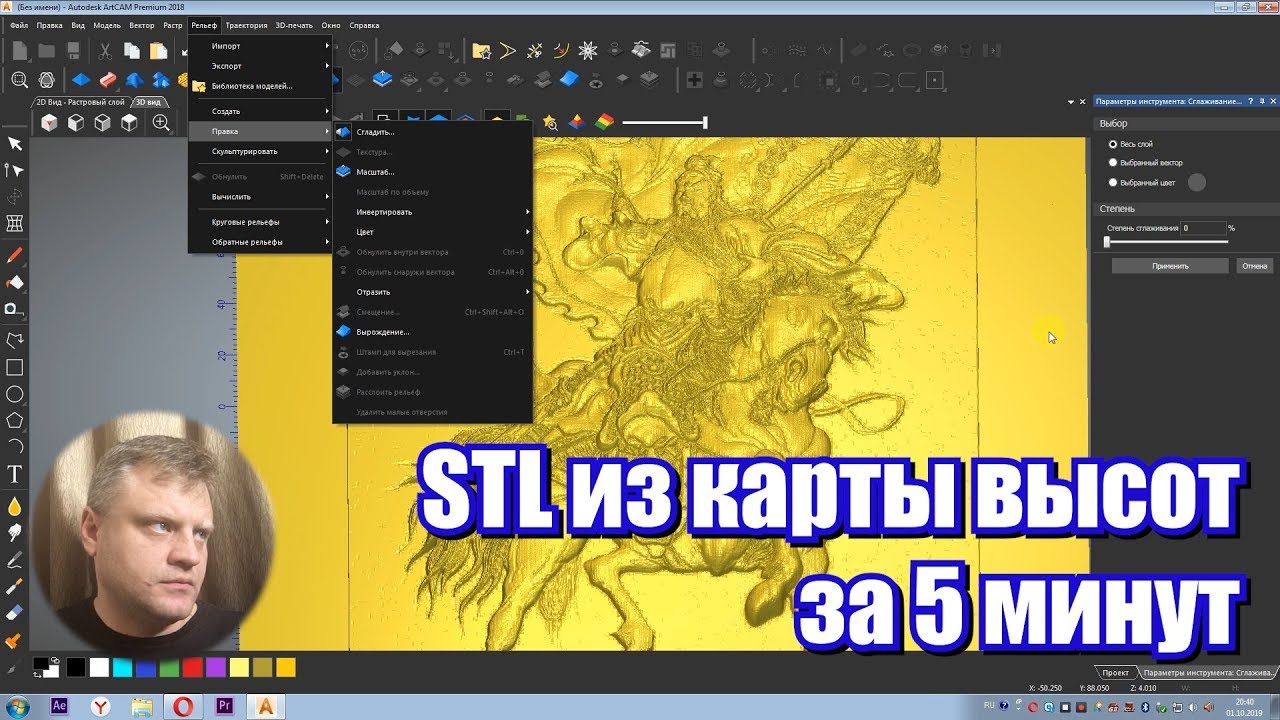Open the 3D-печать menu
The width and height of the screenshot is (1280, 720).
pos(295,25)
